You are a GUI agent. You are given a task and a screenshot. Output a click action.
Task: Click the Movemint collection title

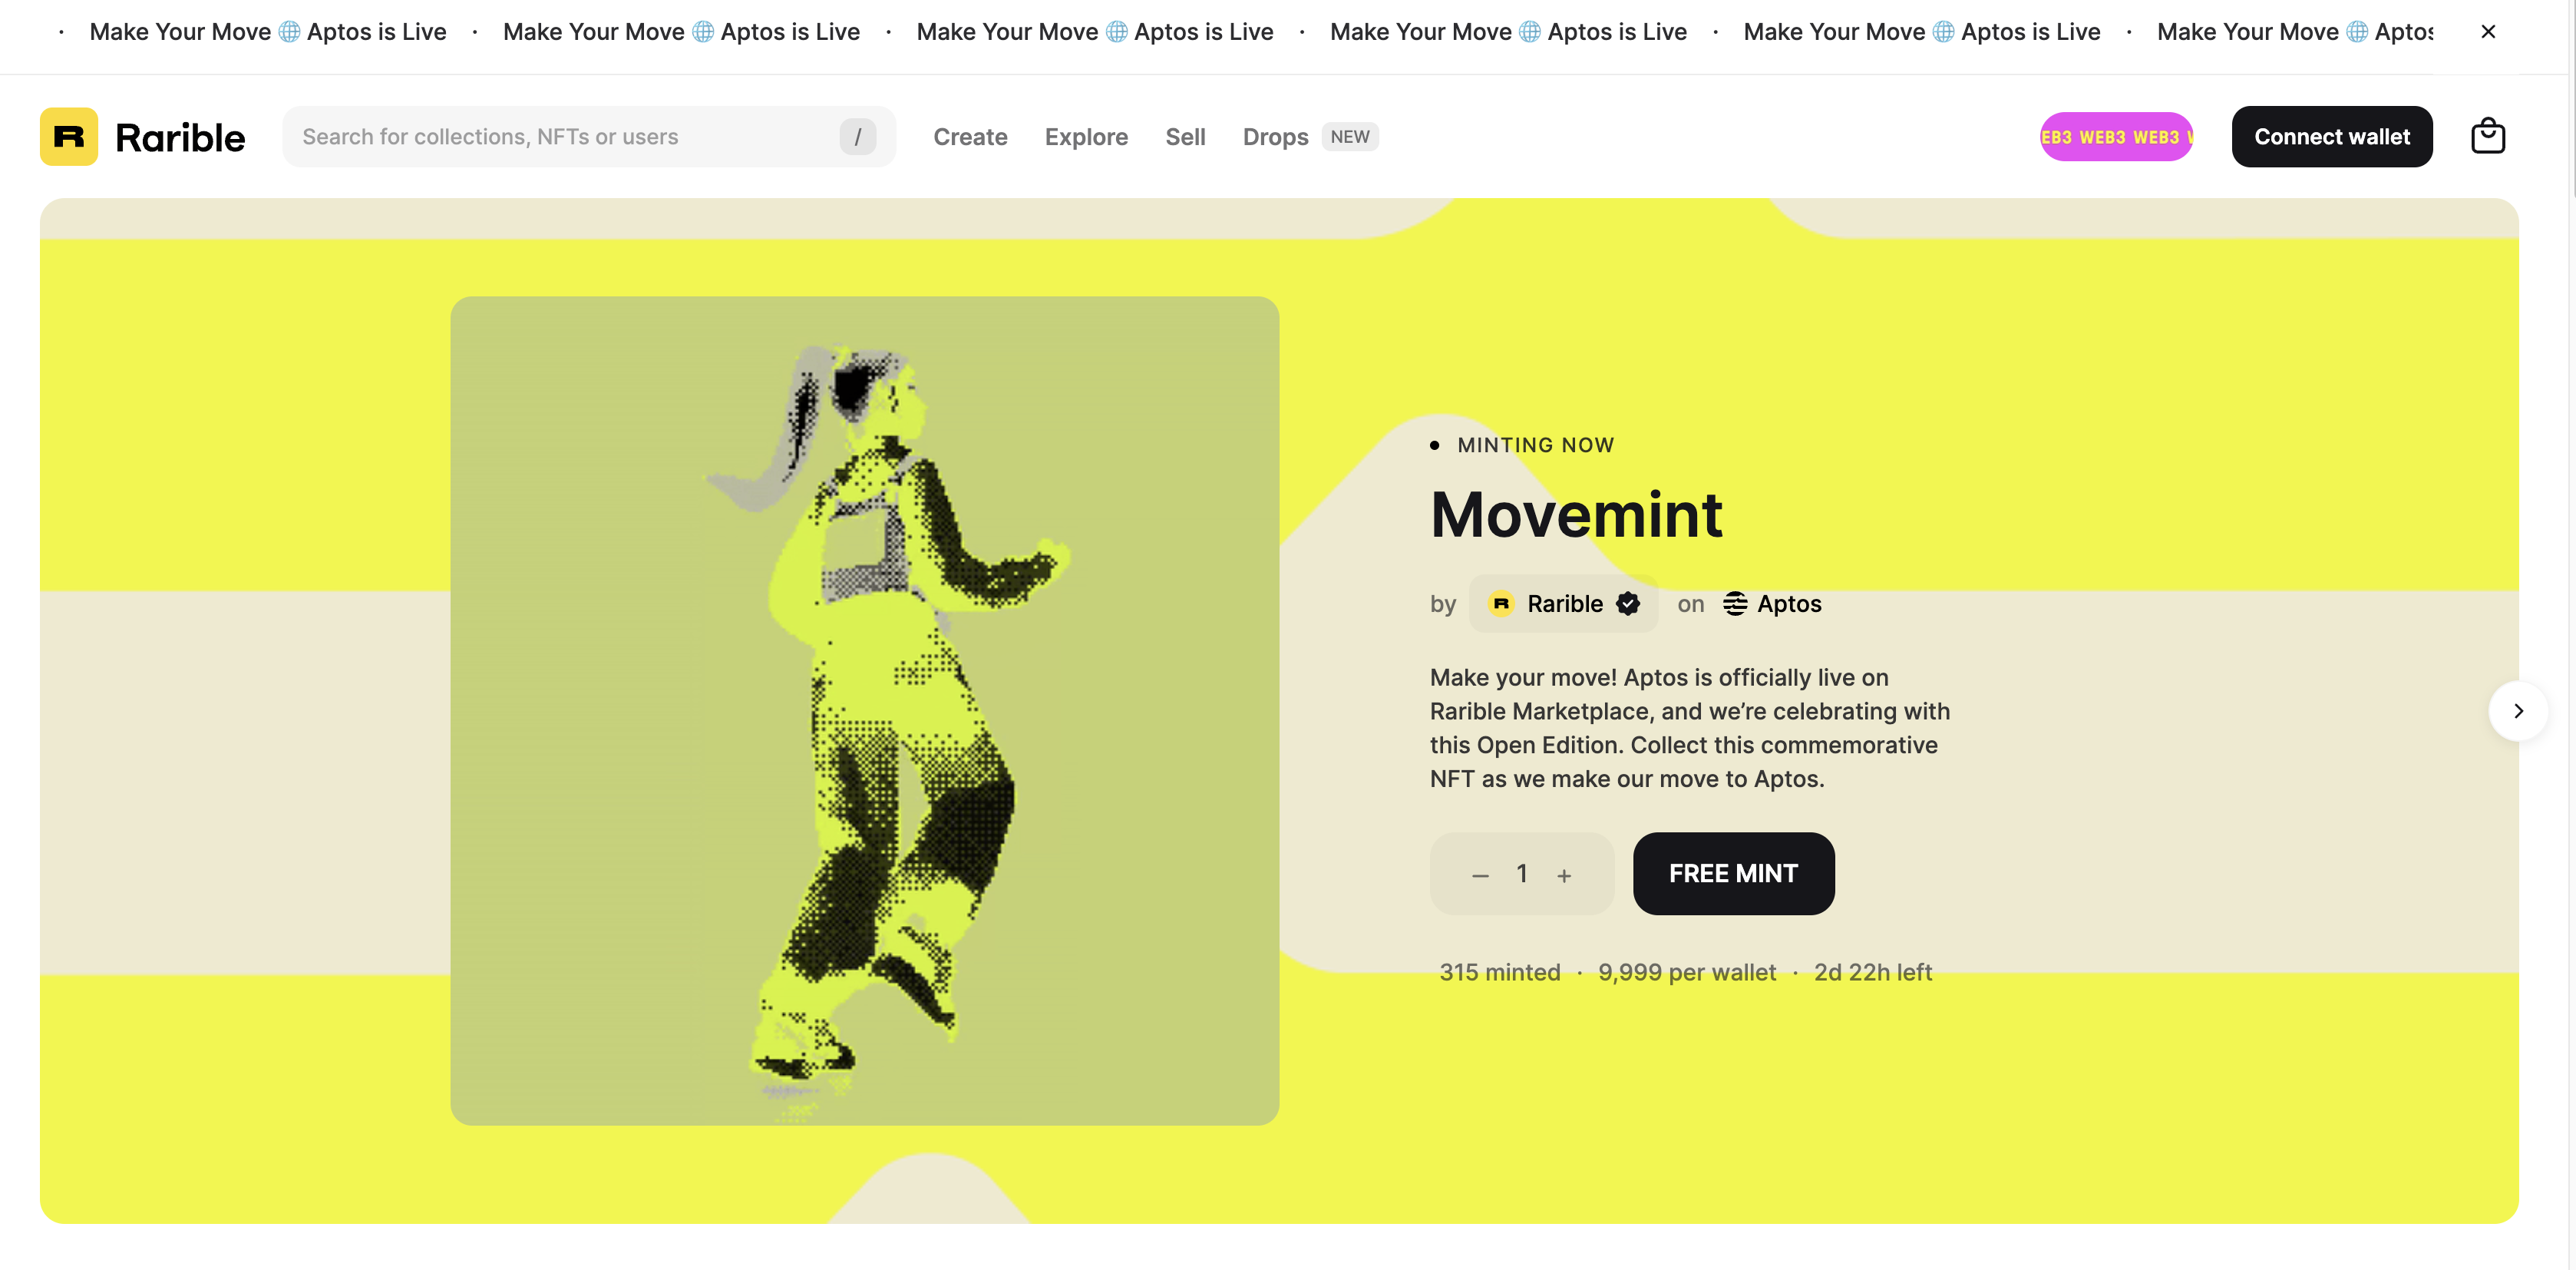pyautogui.click(x=1576, y=515)
